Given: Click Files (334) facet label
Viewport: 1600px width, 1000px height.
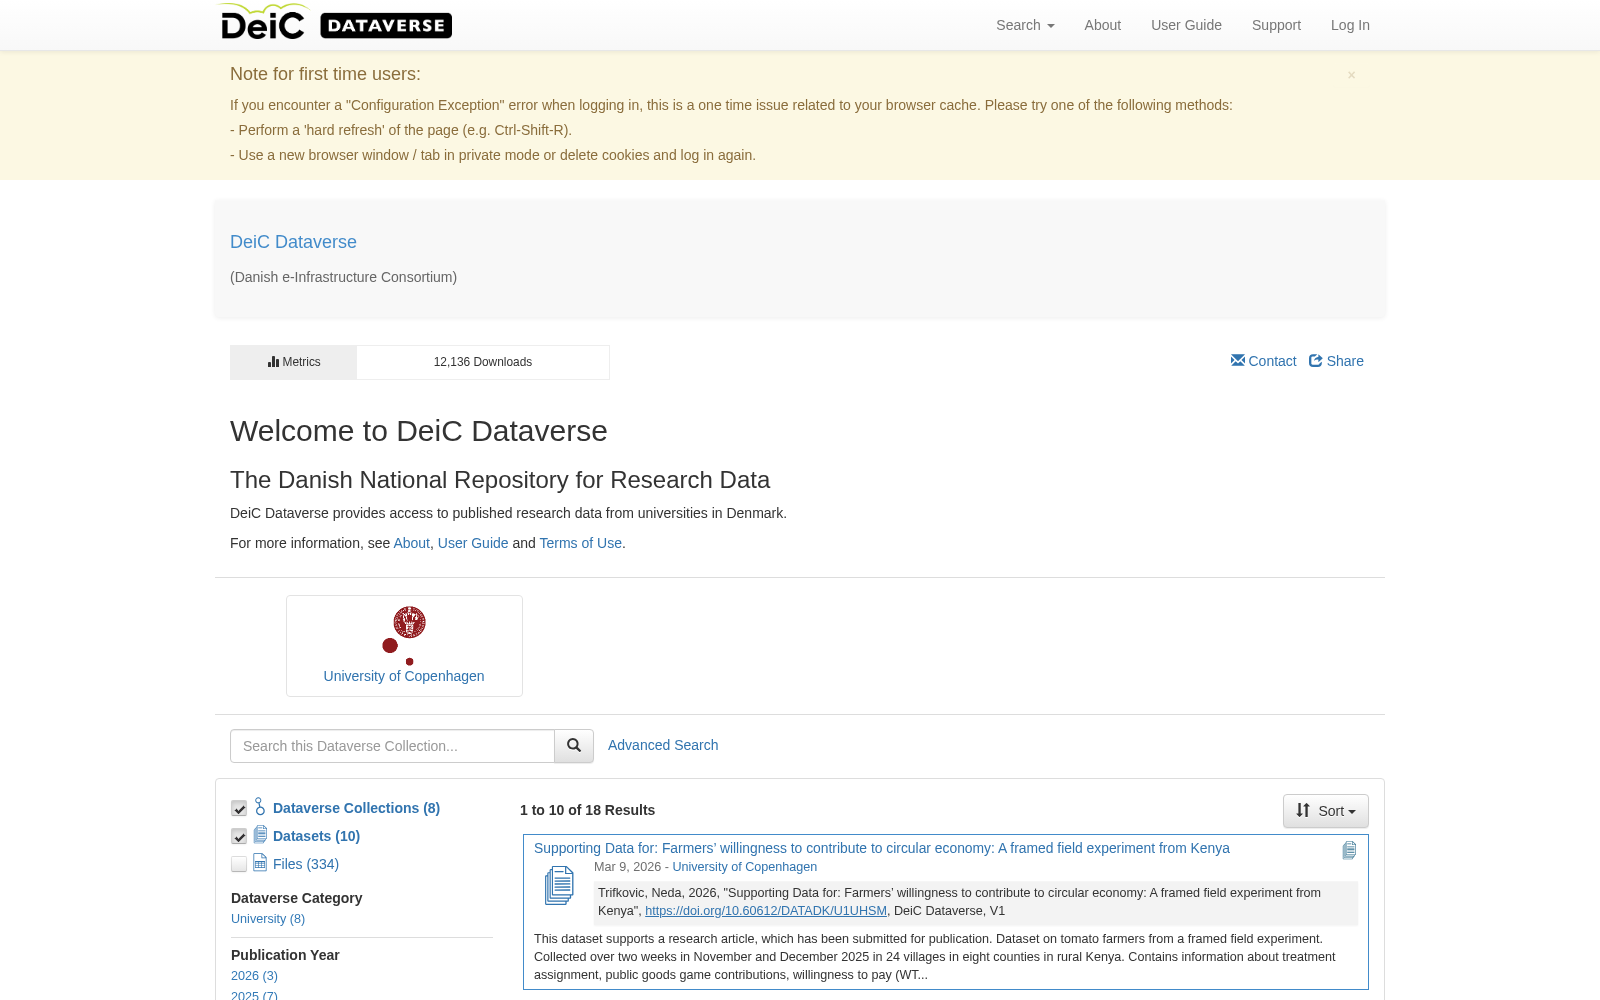Looking at the screenshot, I should point(306,864).
